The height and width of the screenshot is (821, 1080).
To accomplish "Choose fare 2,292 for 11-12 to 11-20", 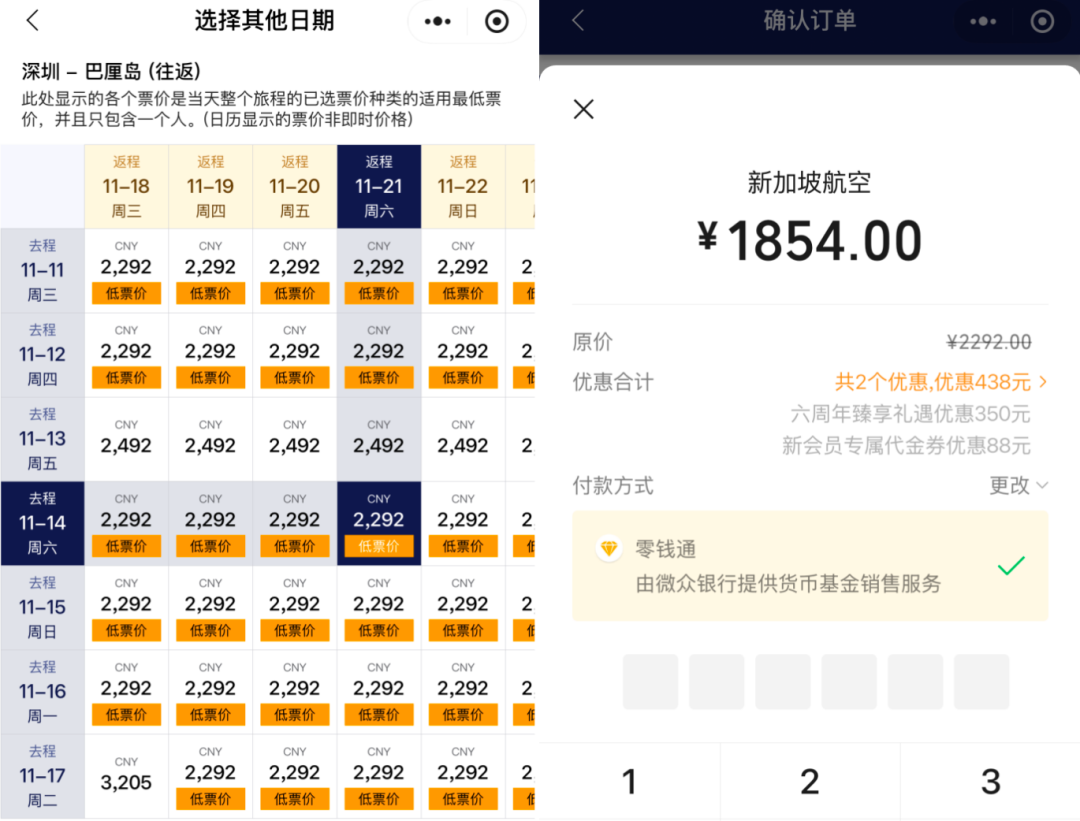I will 294,355.
